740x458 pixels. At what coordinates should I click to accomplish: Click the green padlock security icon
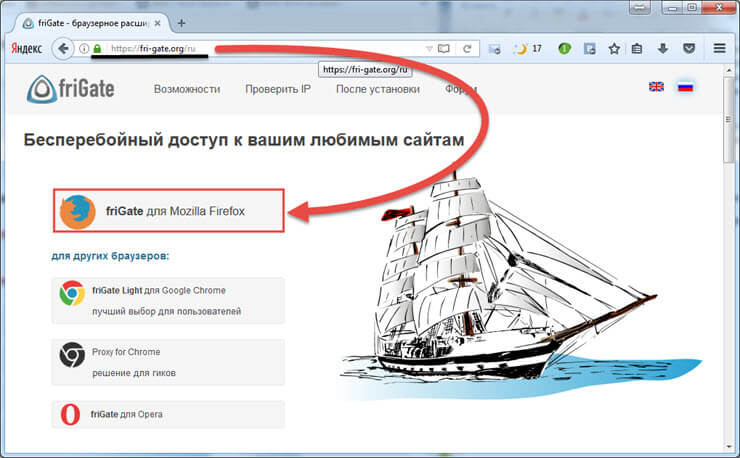point(97,49)
